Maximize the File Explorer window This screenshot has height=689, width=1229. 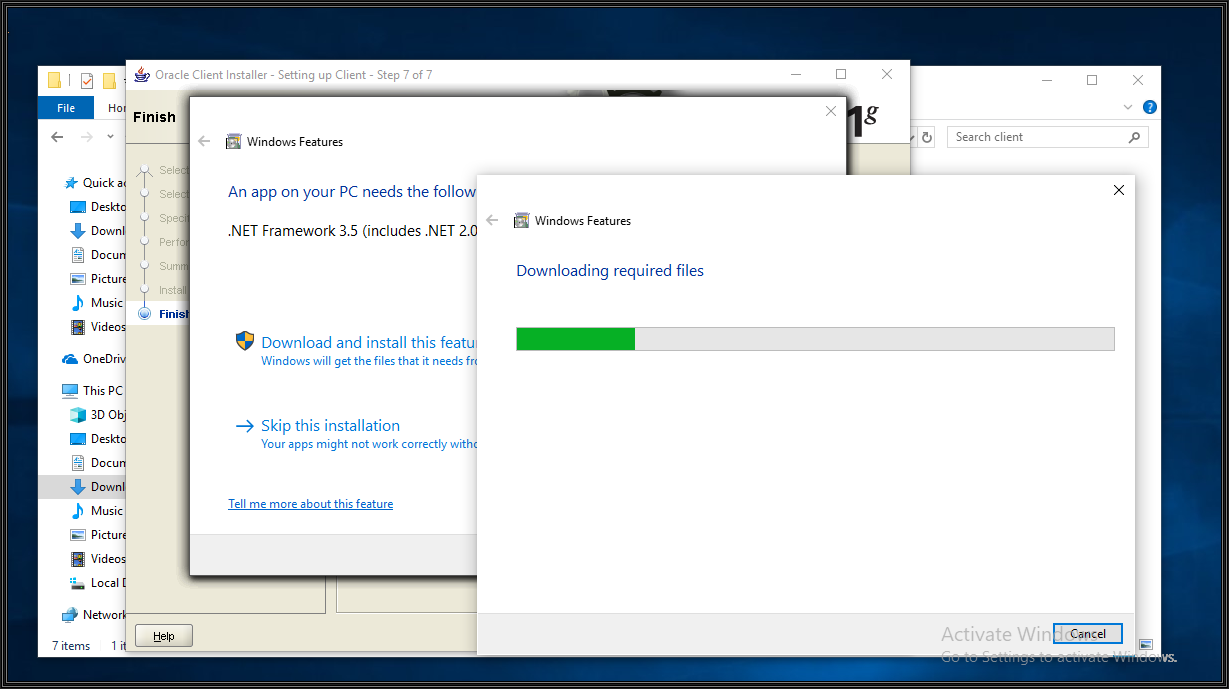(x=1092, y=80)
